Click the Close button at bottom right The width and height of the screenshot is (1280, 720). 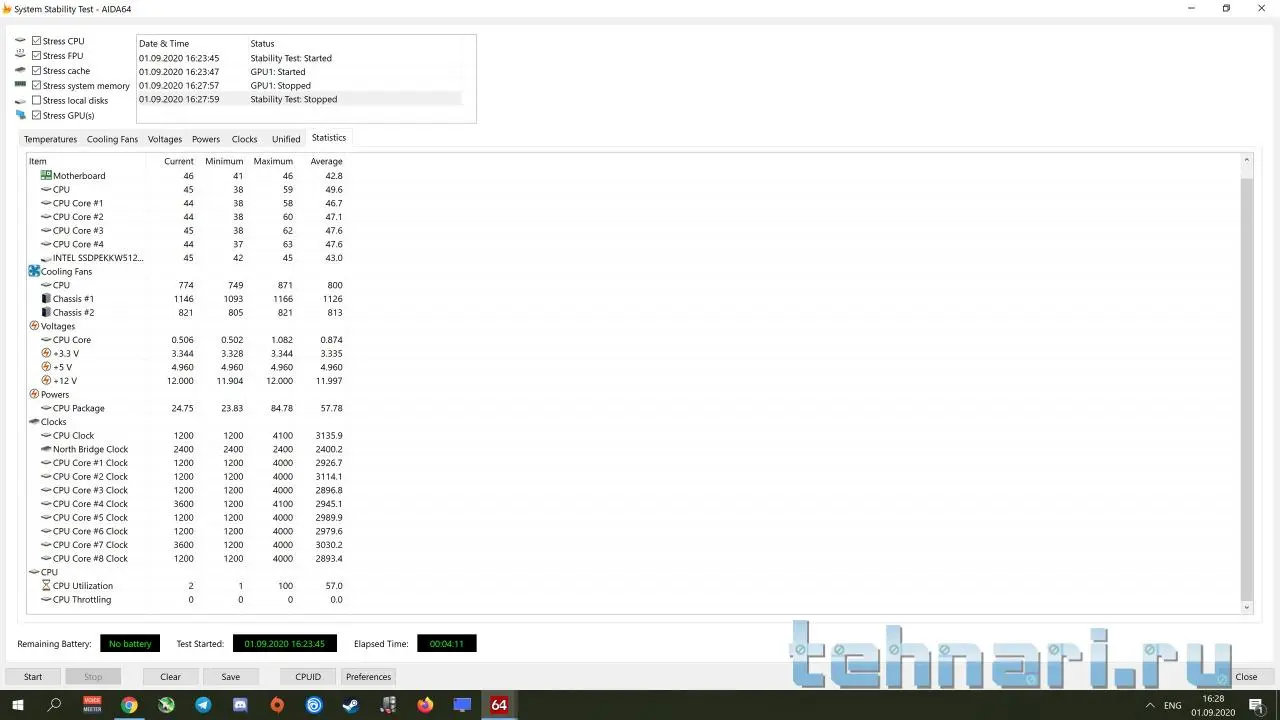(1246, 677)
